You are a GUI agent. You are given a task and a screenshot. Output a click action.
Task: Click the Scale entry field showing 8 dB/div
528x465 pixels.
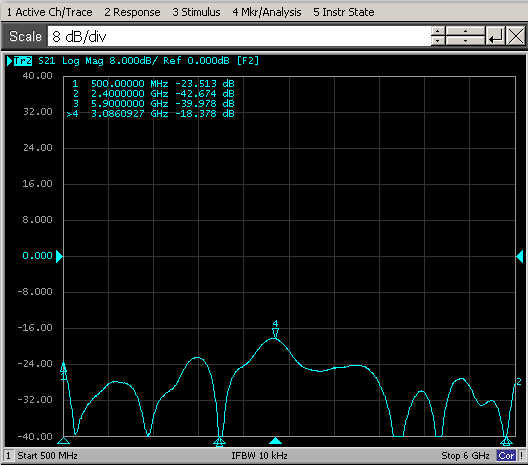[239, 36]
